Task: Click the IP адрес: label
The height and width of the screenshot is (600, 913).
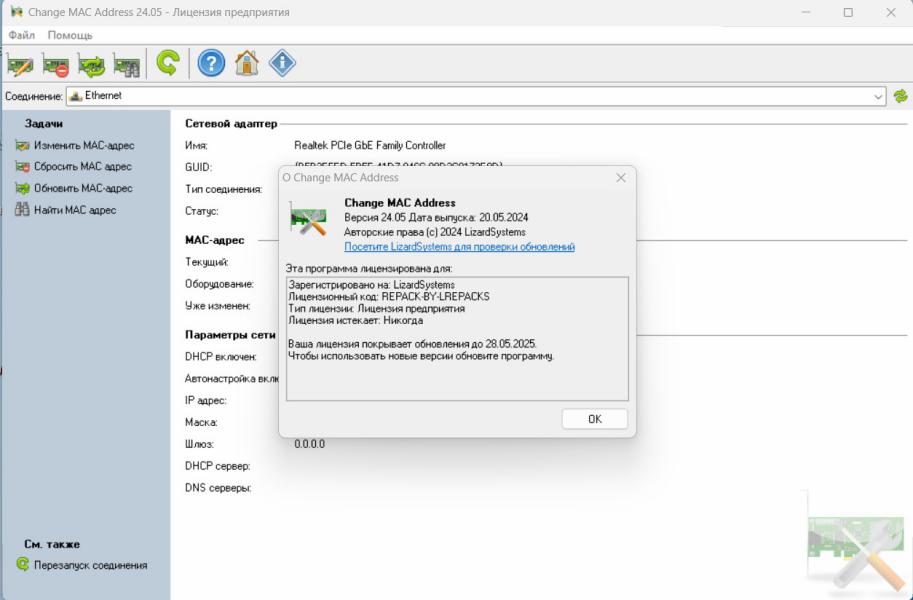Action: coord(206,401)
